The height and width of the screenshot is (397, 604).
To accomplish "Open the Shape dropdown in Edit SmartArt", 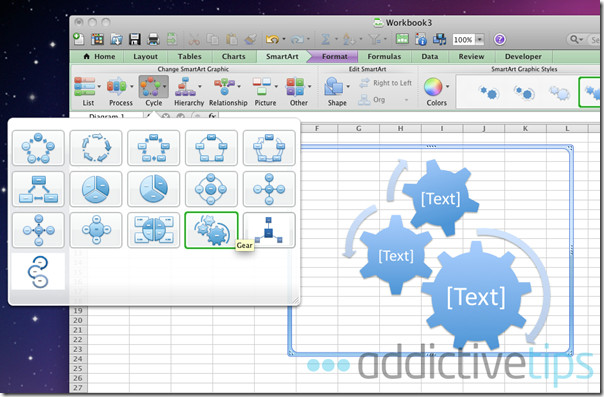I will tap(337, 91).
